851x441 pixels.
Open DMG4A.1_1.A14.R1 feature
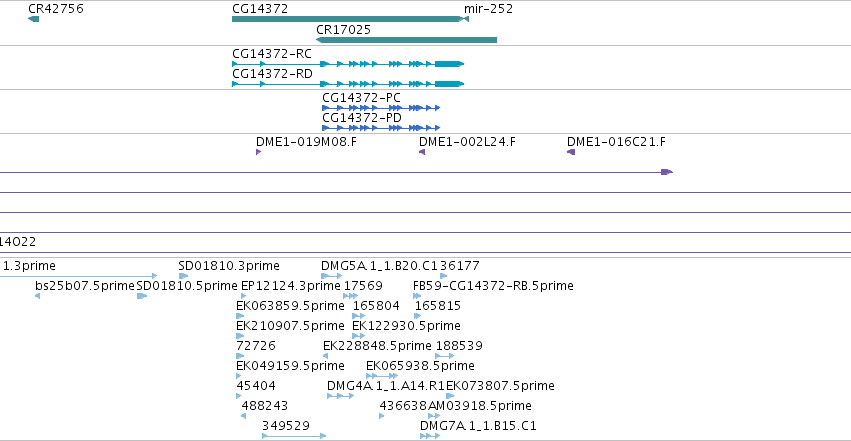(341, 396)
